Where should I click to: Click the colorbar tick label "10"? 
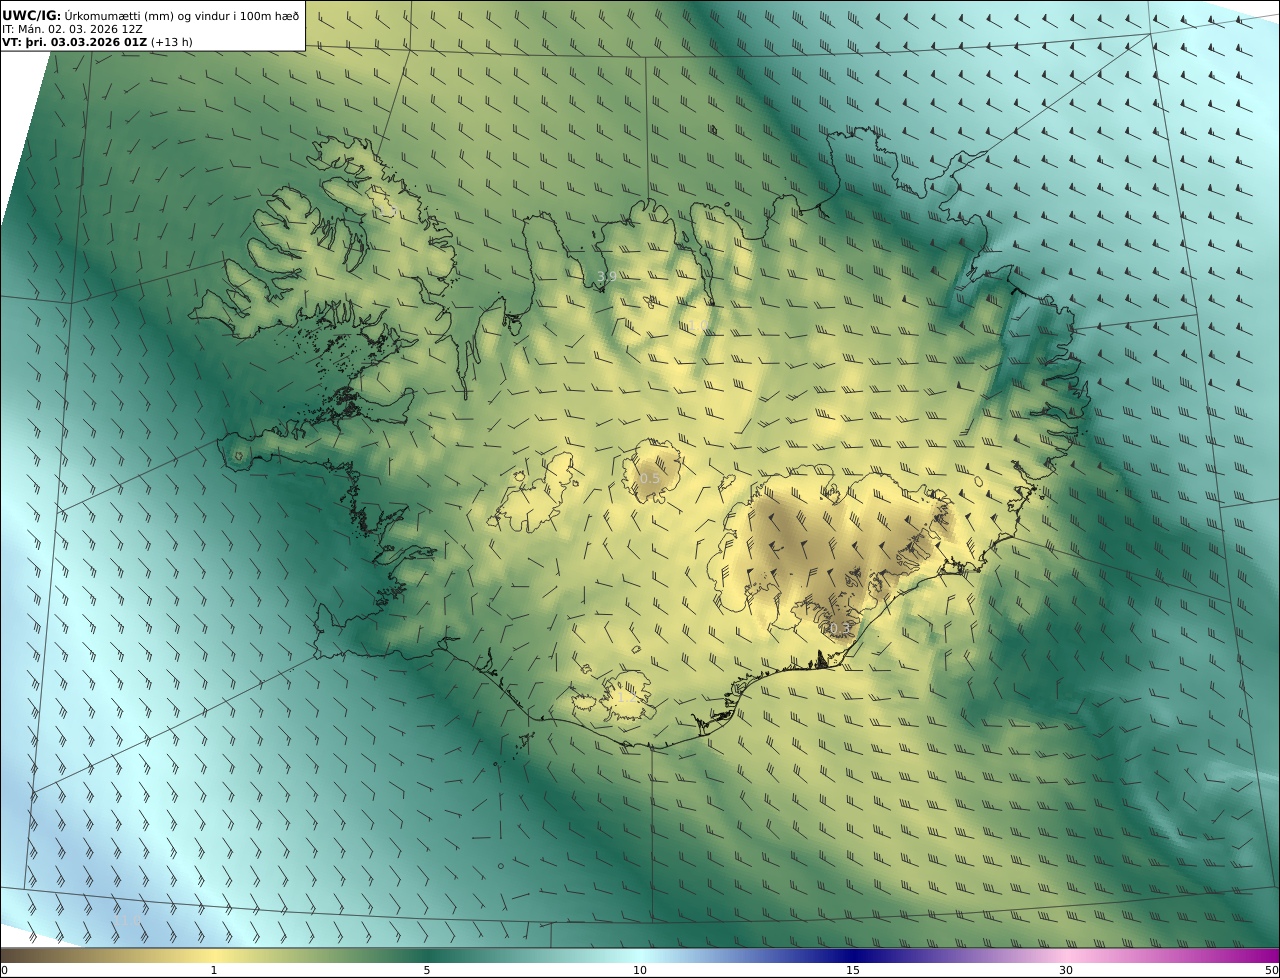(x=640, y=970)
